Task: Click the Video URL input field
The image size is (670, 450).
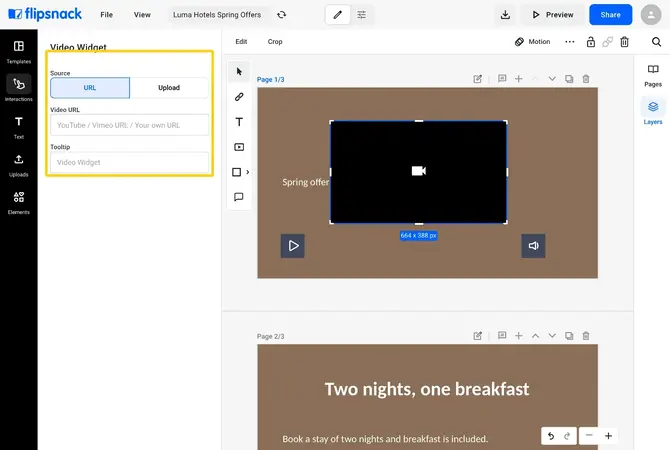Action: pyautogui.click(x=129, y=125)
